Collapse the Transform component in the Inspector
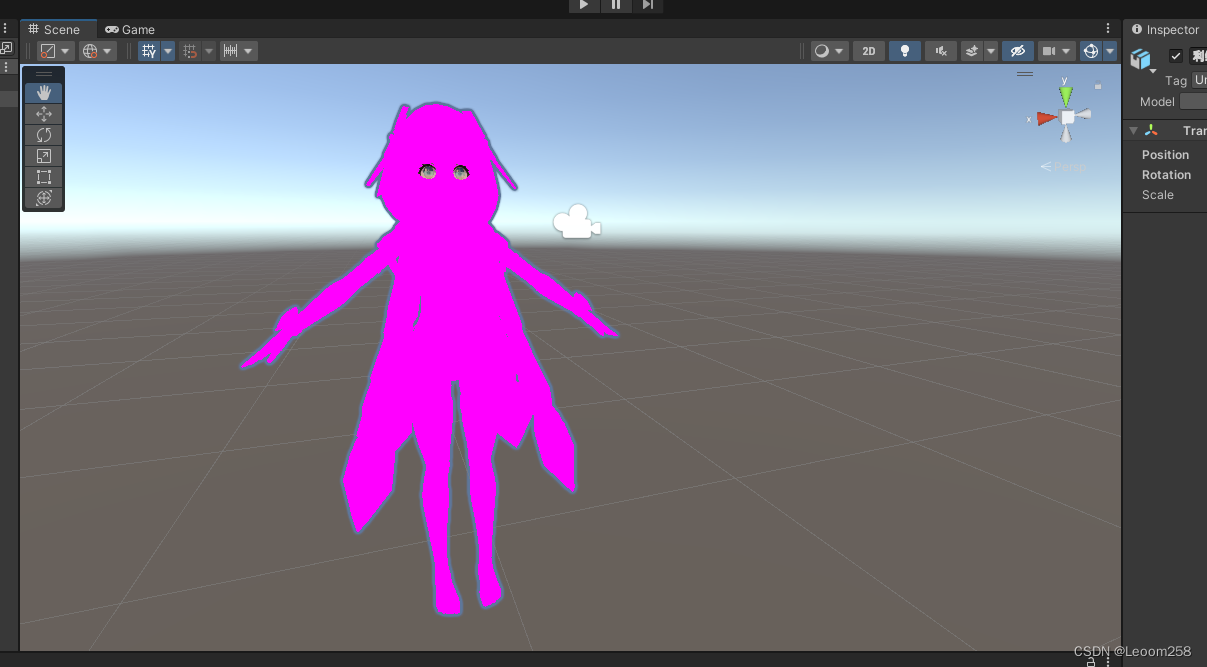Screen dimensions: 1207x667 tap(1134, 129)
